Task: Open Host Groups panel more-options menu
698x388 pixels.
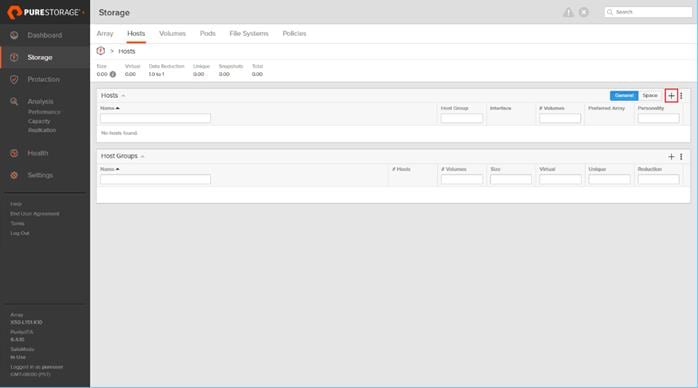Action: [682, 157]
